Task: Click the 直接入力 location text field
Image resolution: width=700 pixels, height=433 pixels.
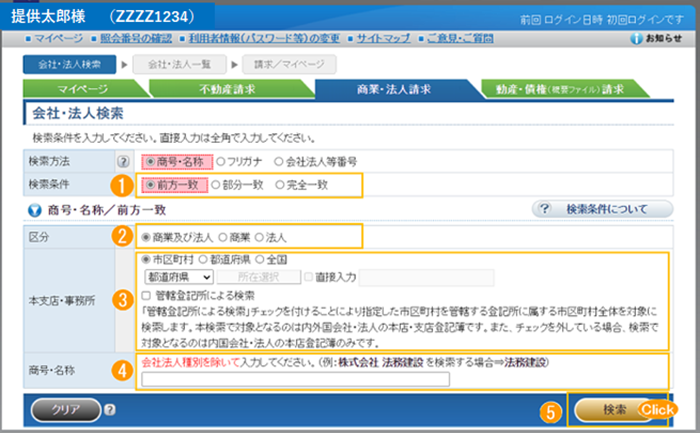Action: click(x=426, y=277)
